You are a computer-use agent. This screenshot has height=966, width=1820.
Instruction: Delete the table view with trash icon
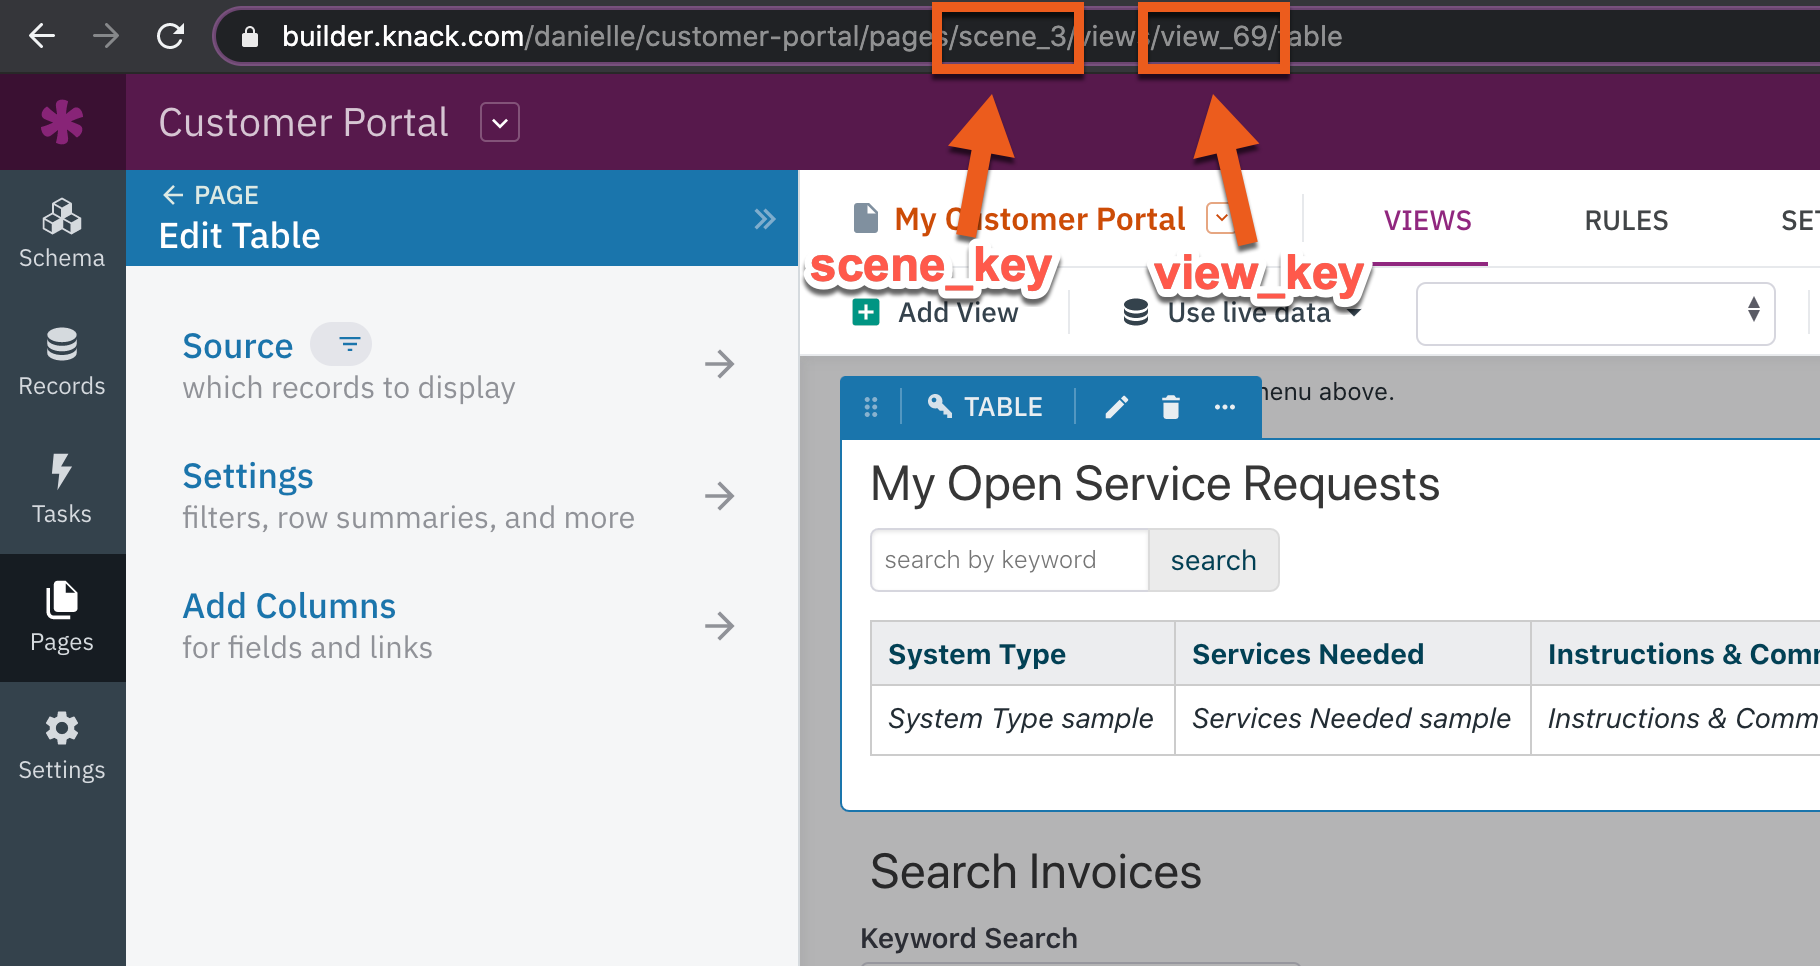pos(1171,407)
